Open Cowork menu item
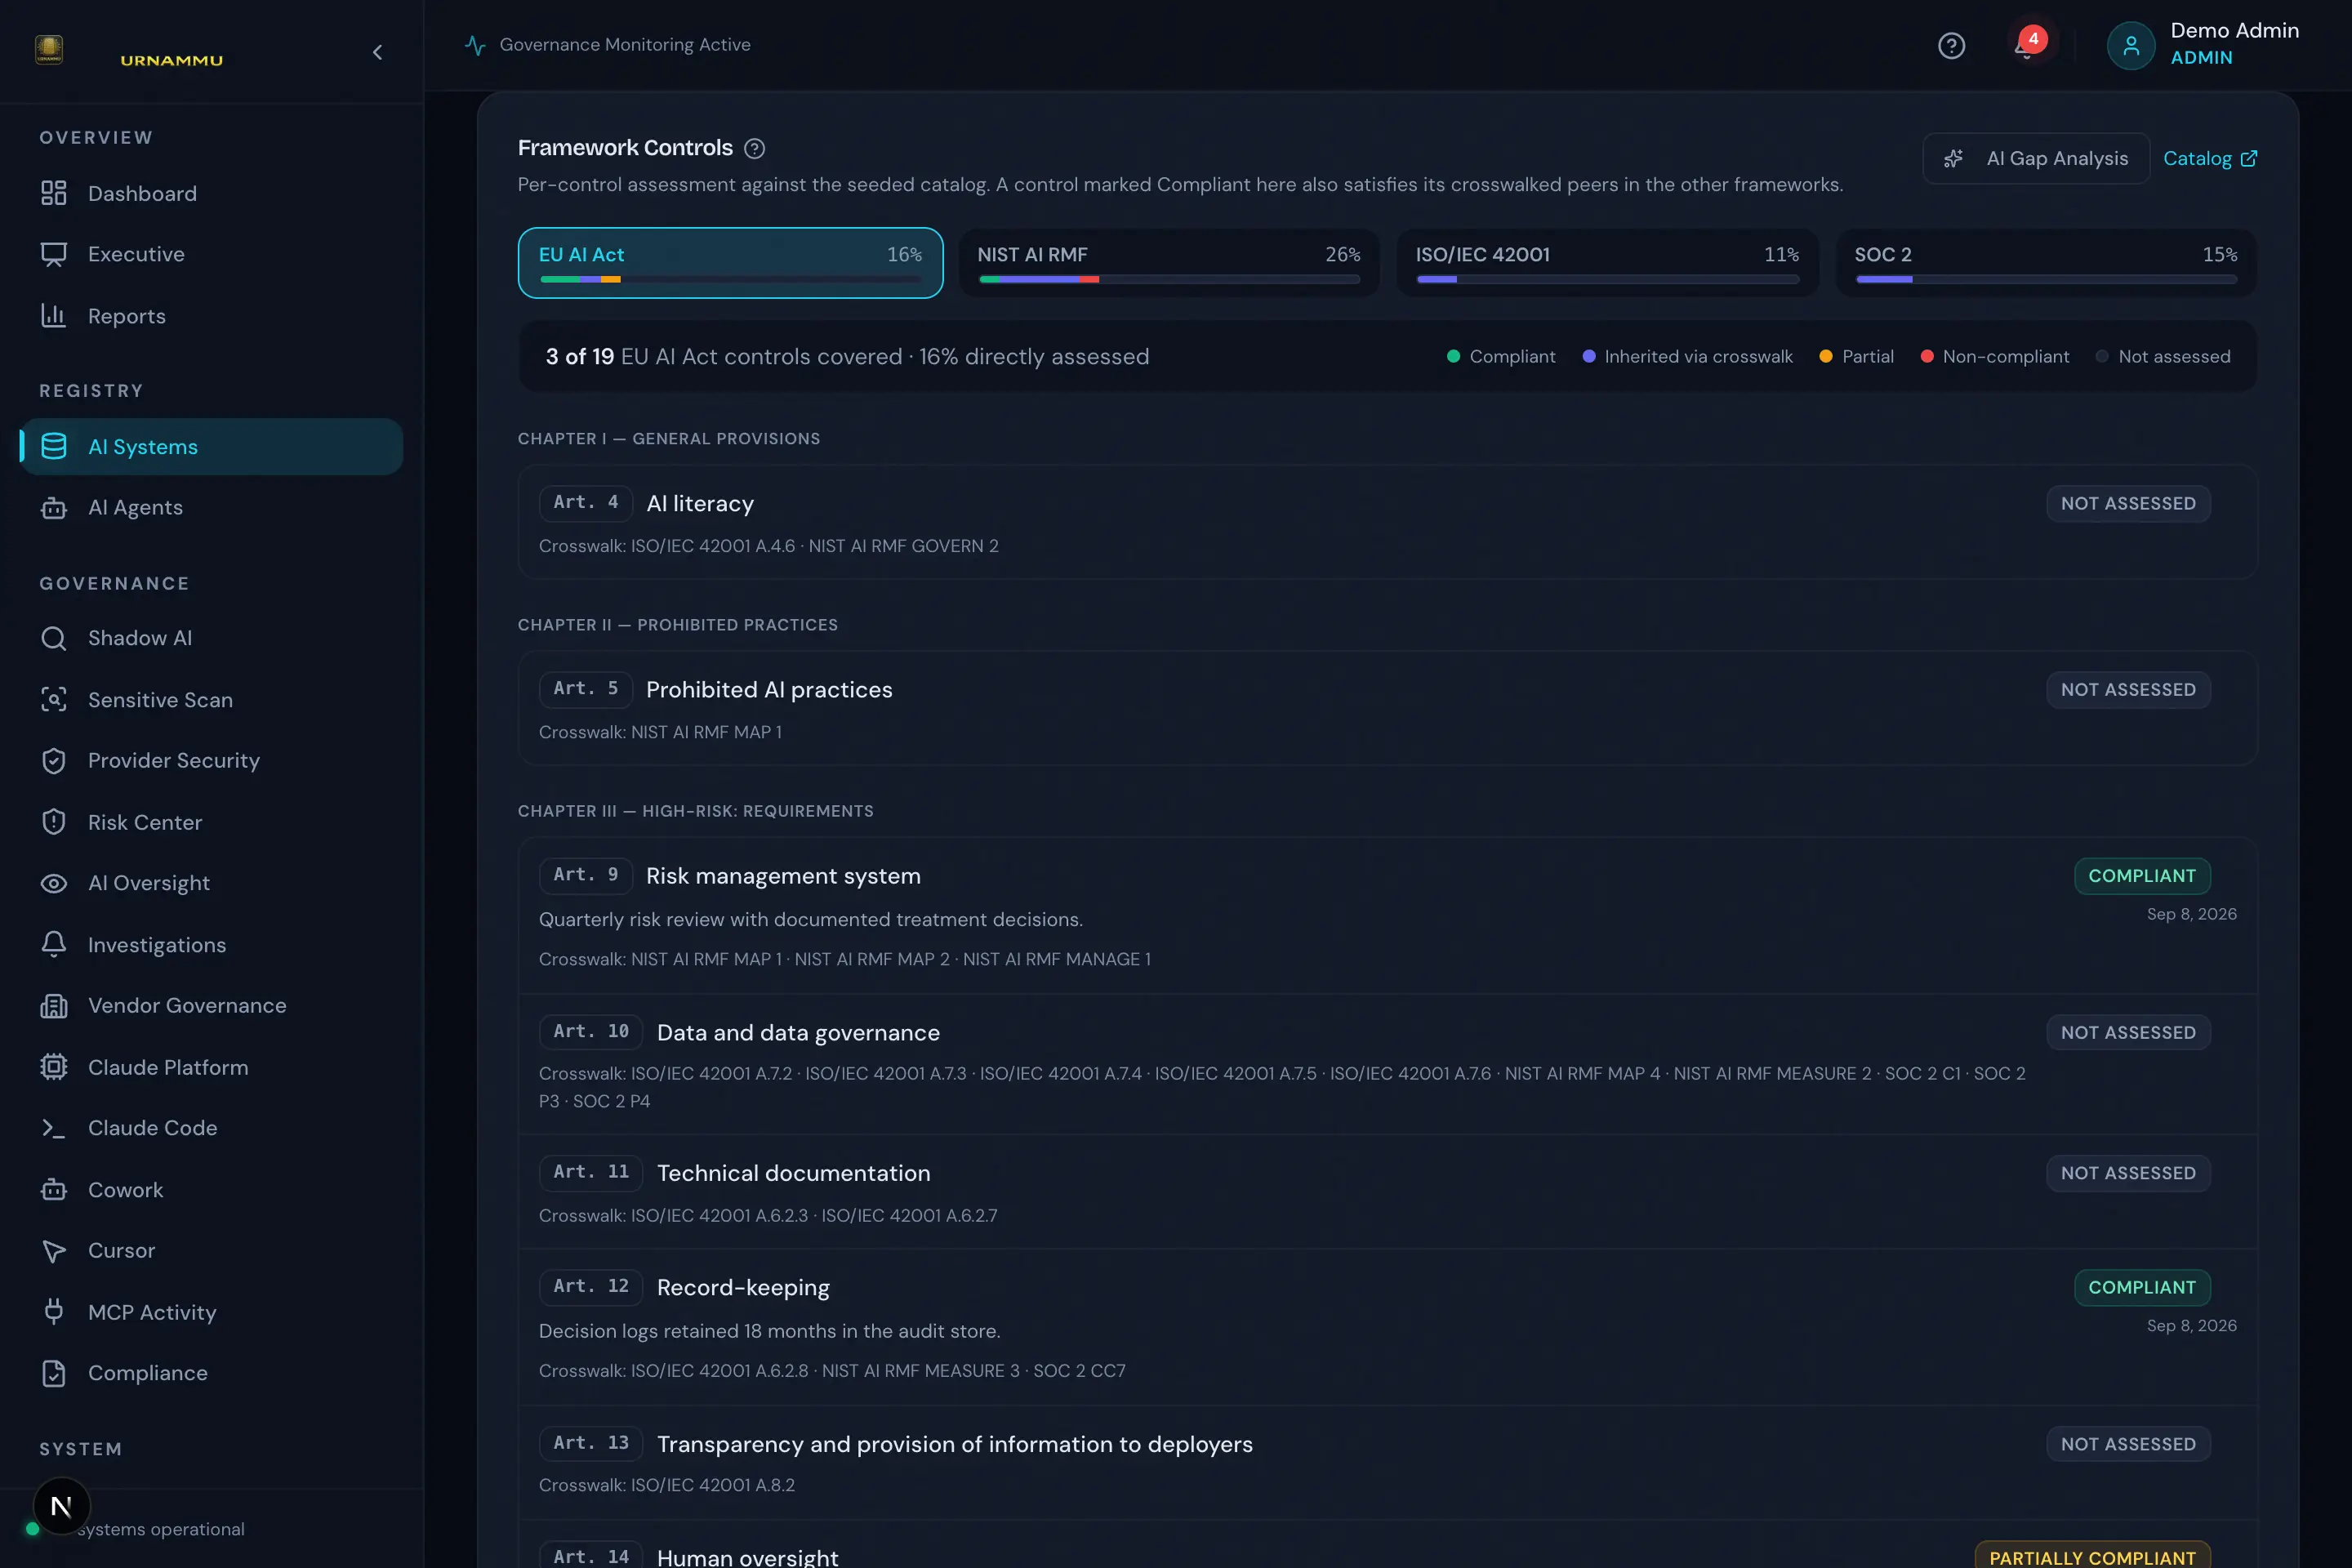Screen dimensions: 2352x1568 pyautogui.click(x=211, y=1190)
